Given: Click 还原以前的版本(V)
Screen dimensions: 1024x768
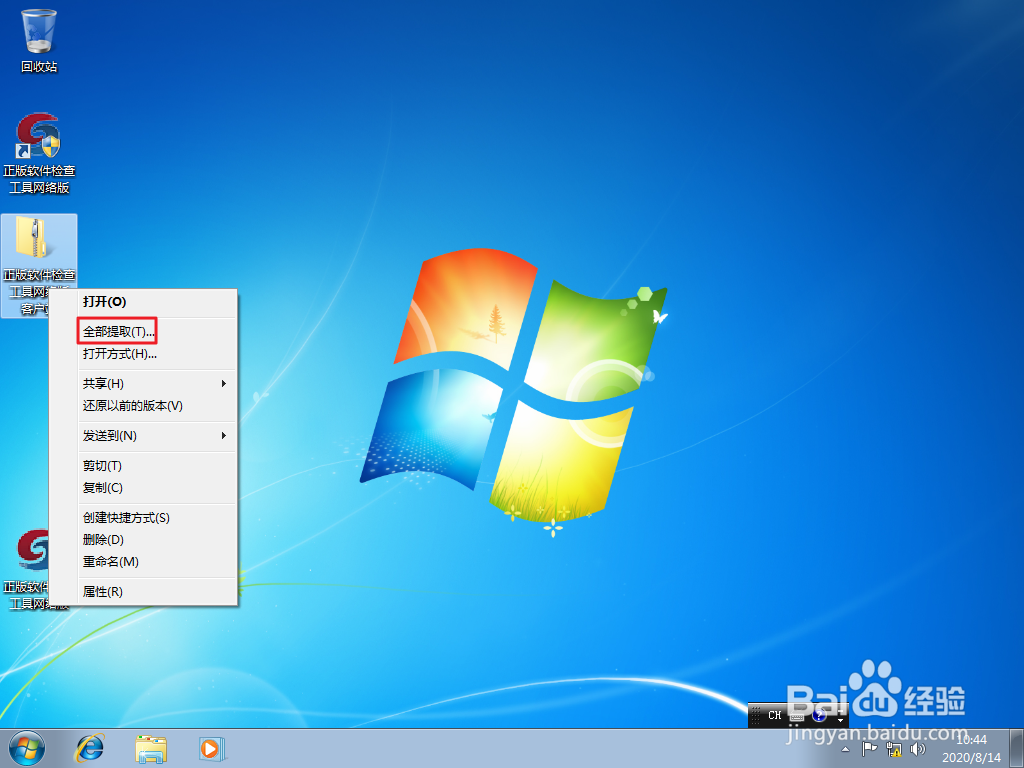Looking at the screenshot, I should 156,406.
